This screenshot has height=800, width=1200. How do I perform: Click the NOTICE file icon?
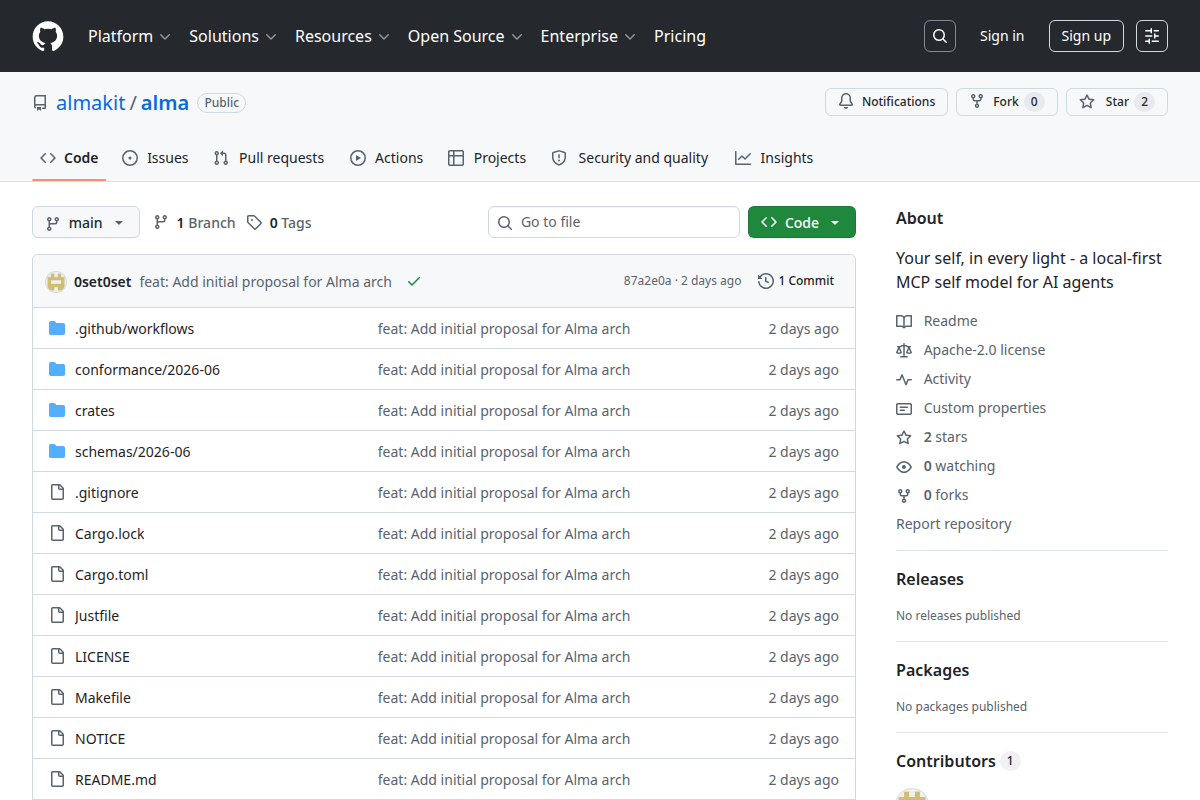click(57, 739)
